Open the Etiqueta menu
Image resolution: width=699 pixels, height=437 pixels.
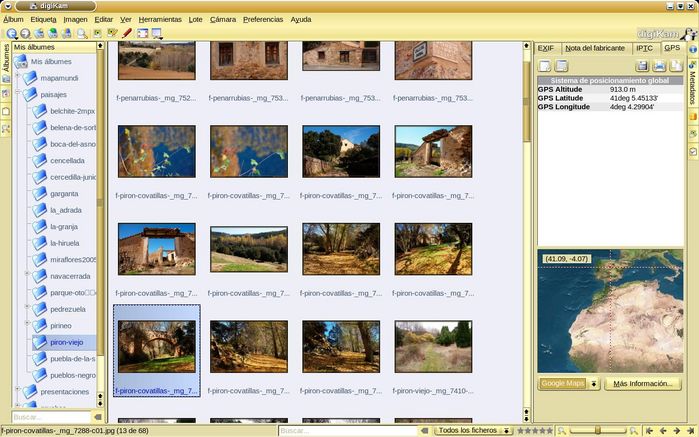tap(43, 19)
